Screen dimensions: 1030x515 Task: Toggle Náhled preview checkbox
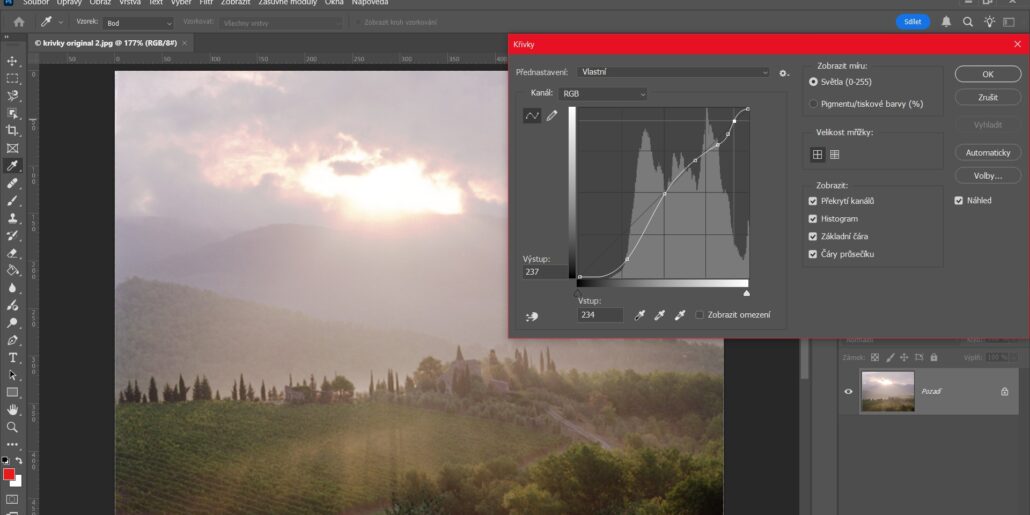(958, 200)
